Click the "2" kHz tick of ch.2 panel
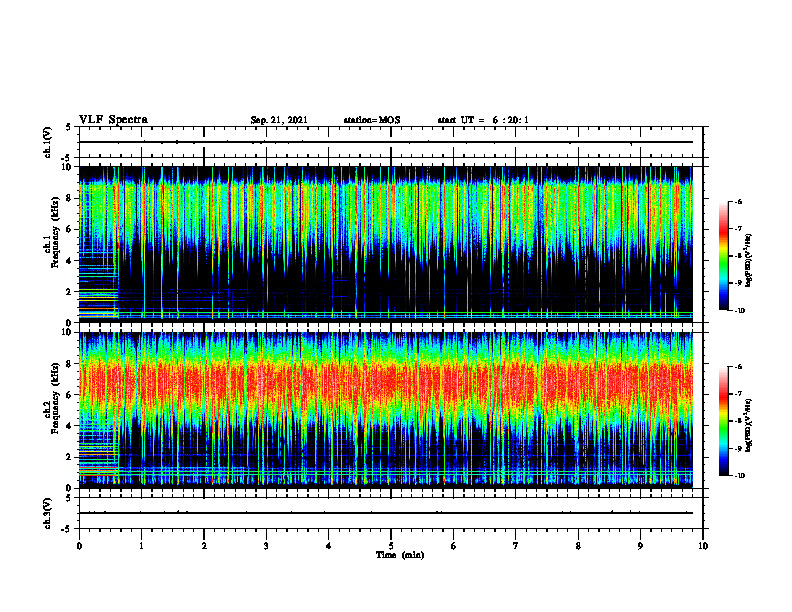 [70, 457]
